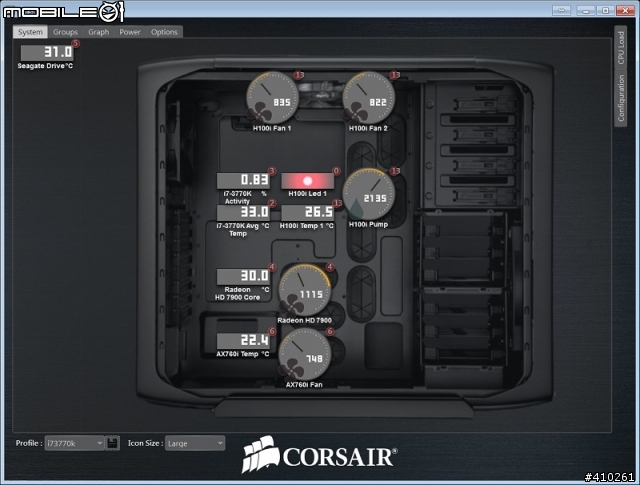The height and width of the screenshot is (485, 640).
Task: Select the H100i Pump gauge
Action: (369, 194)
